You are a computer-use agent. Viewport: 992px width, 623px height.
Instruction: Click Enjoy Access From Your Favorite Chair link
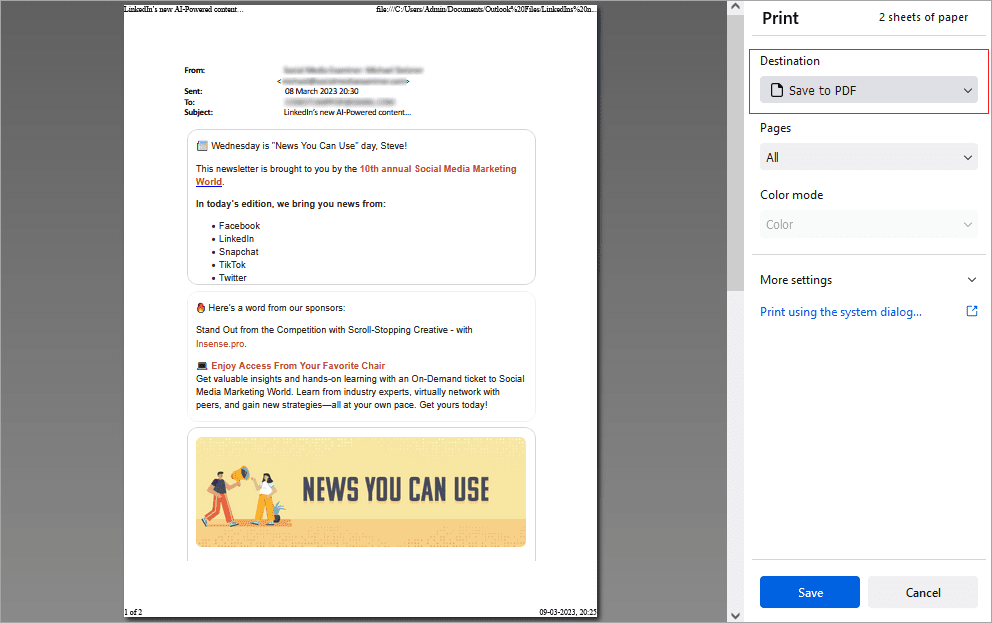[x=298, y=366]
